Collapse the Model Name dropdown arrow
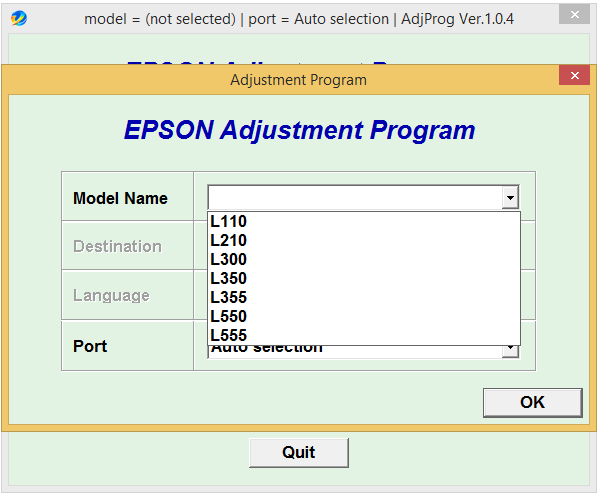Screen dimensions: 600x496 coord(510,198)
